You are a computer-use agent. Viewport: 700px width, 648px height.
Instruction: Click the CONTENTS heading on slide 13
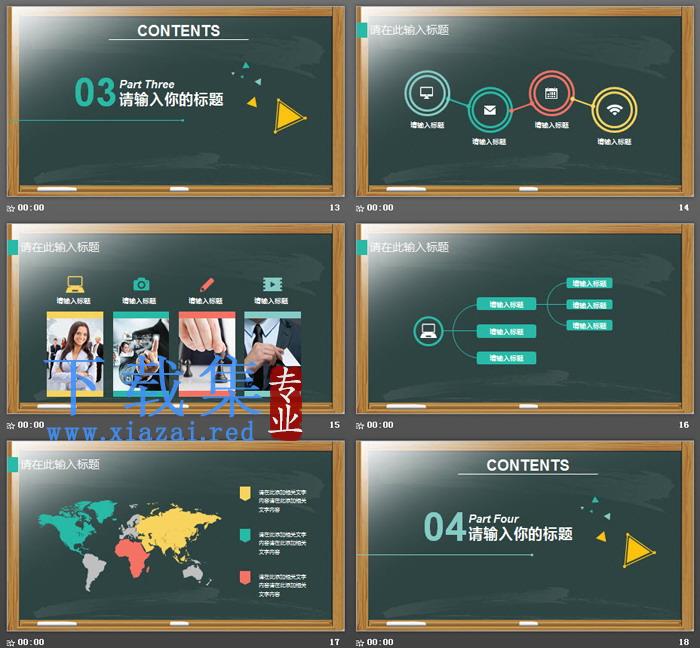[x=179, y=31]
